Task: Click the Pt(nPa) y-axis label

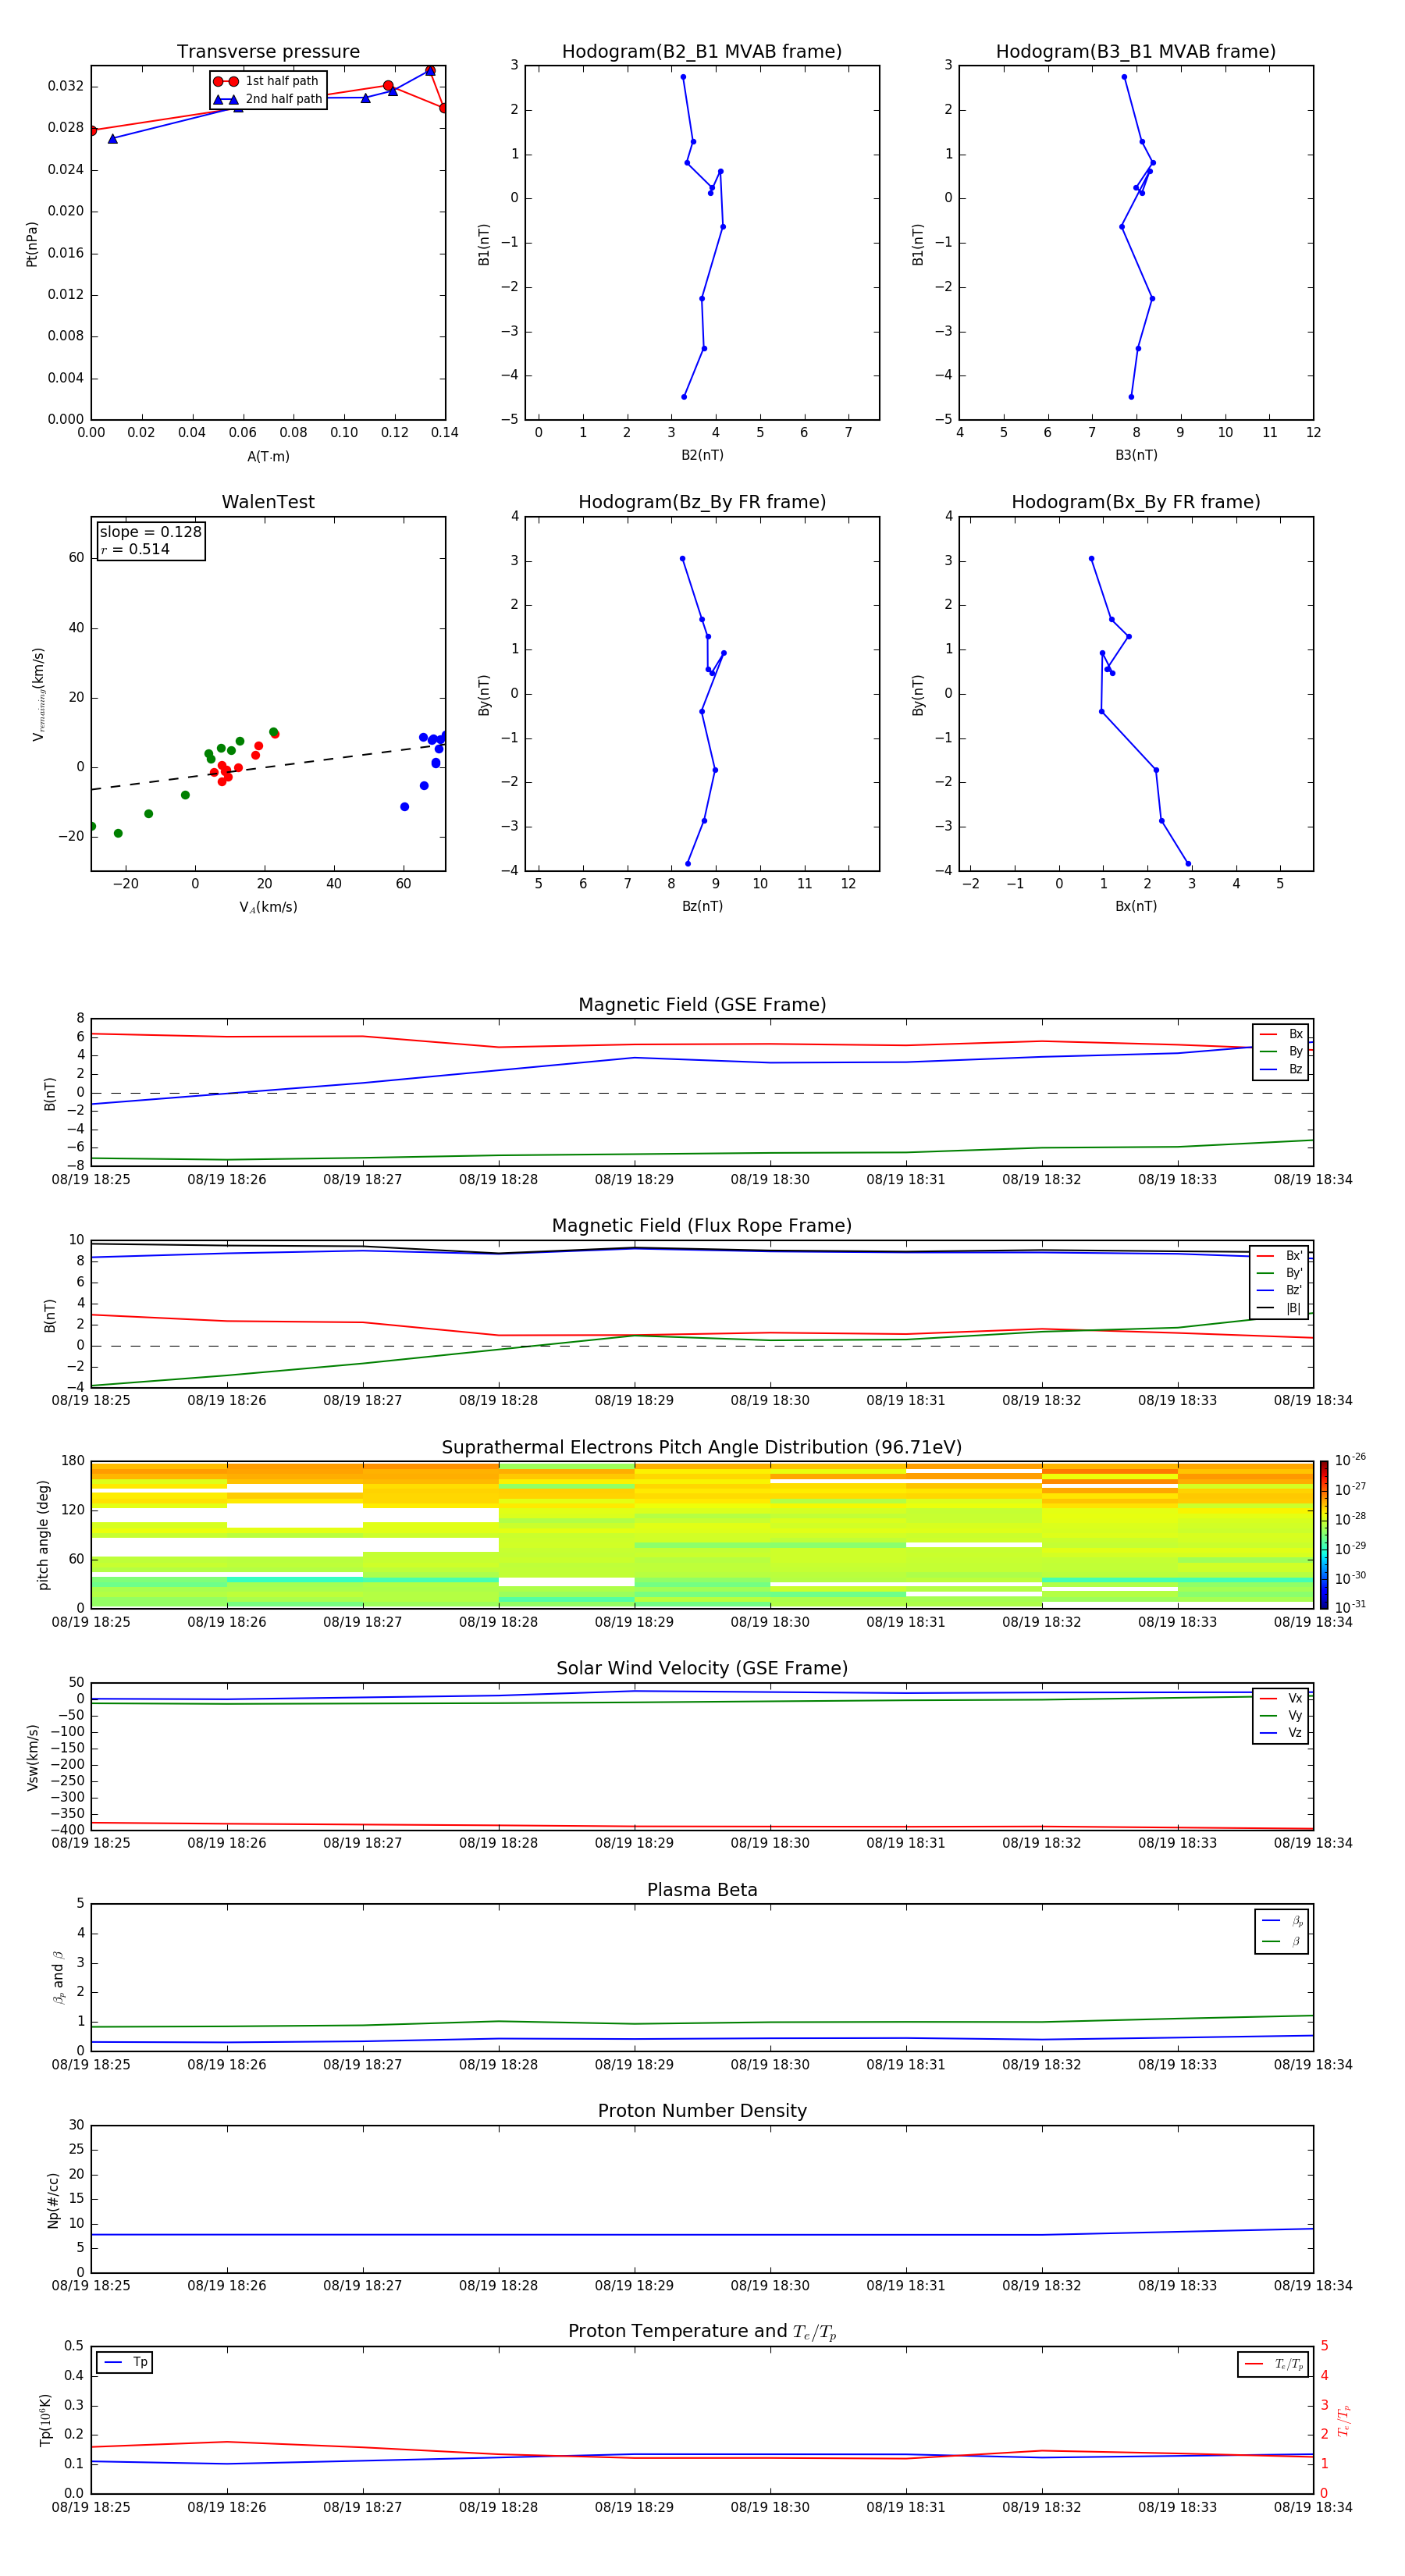Action: (x=32, y=244)
